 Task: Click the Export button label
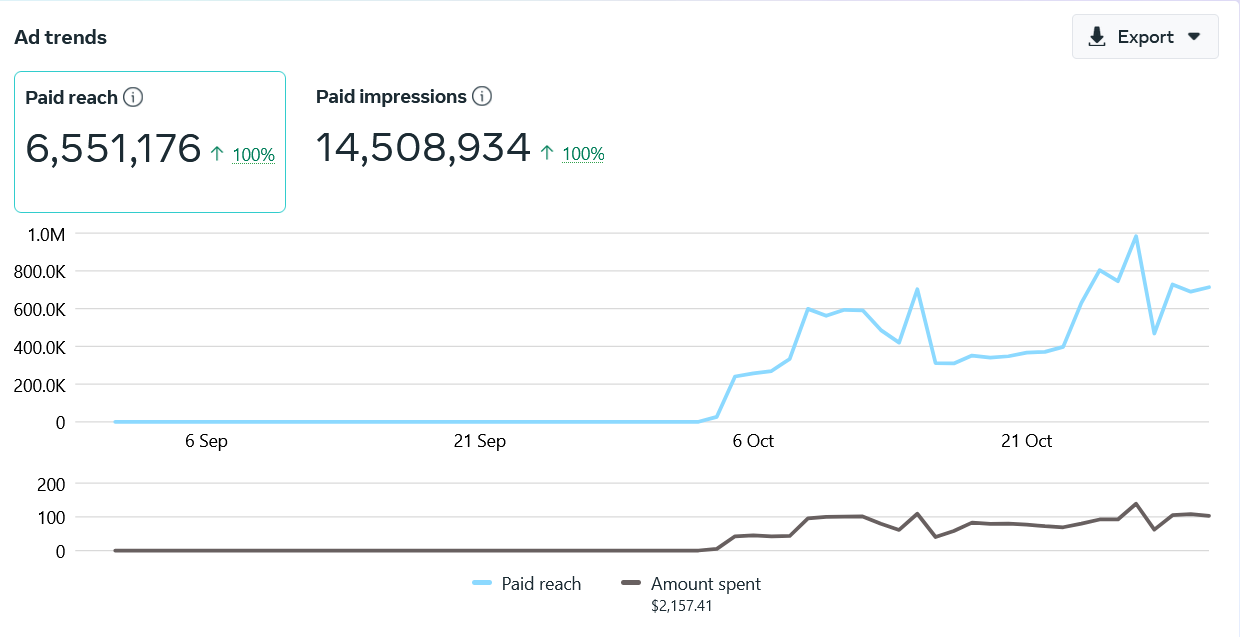pos(1145,37)
